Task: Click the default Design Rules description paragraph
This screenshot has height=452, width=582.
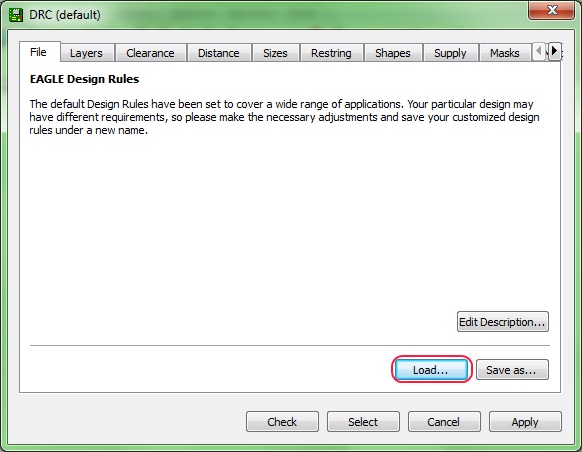Action: [284, 117]
